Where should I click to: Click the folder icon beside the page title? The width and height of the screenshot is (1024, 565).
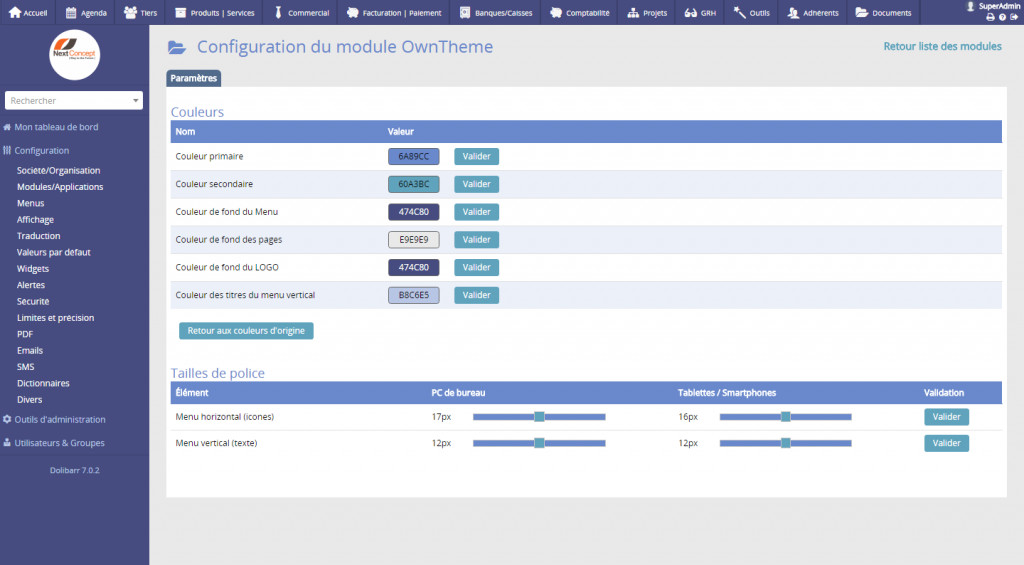(x=177, y=47)
